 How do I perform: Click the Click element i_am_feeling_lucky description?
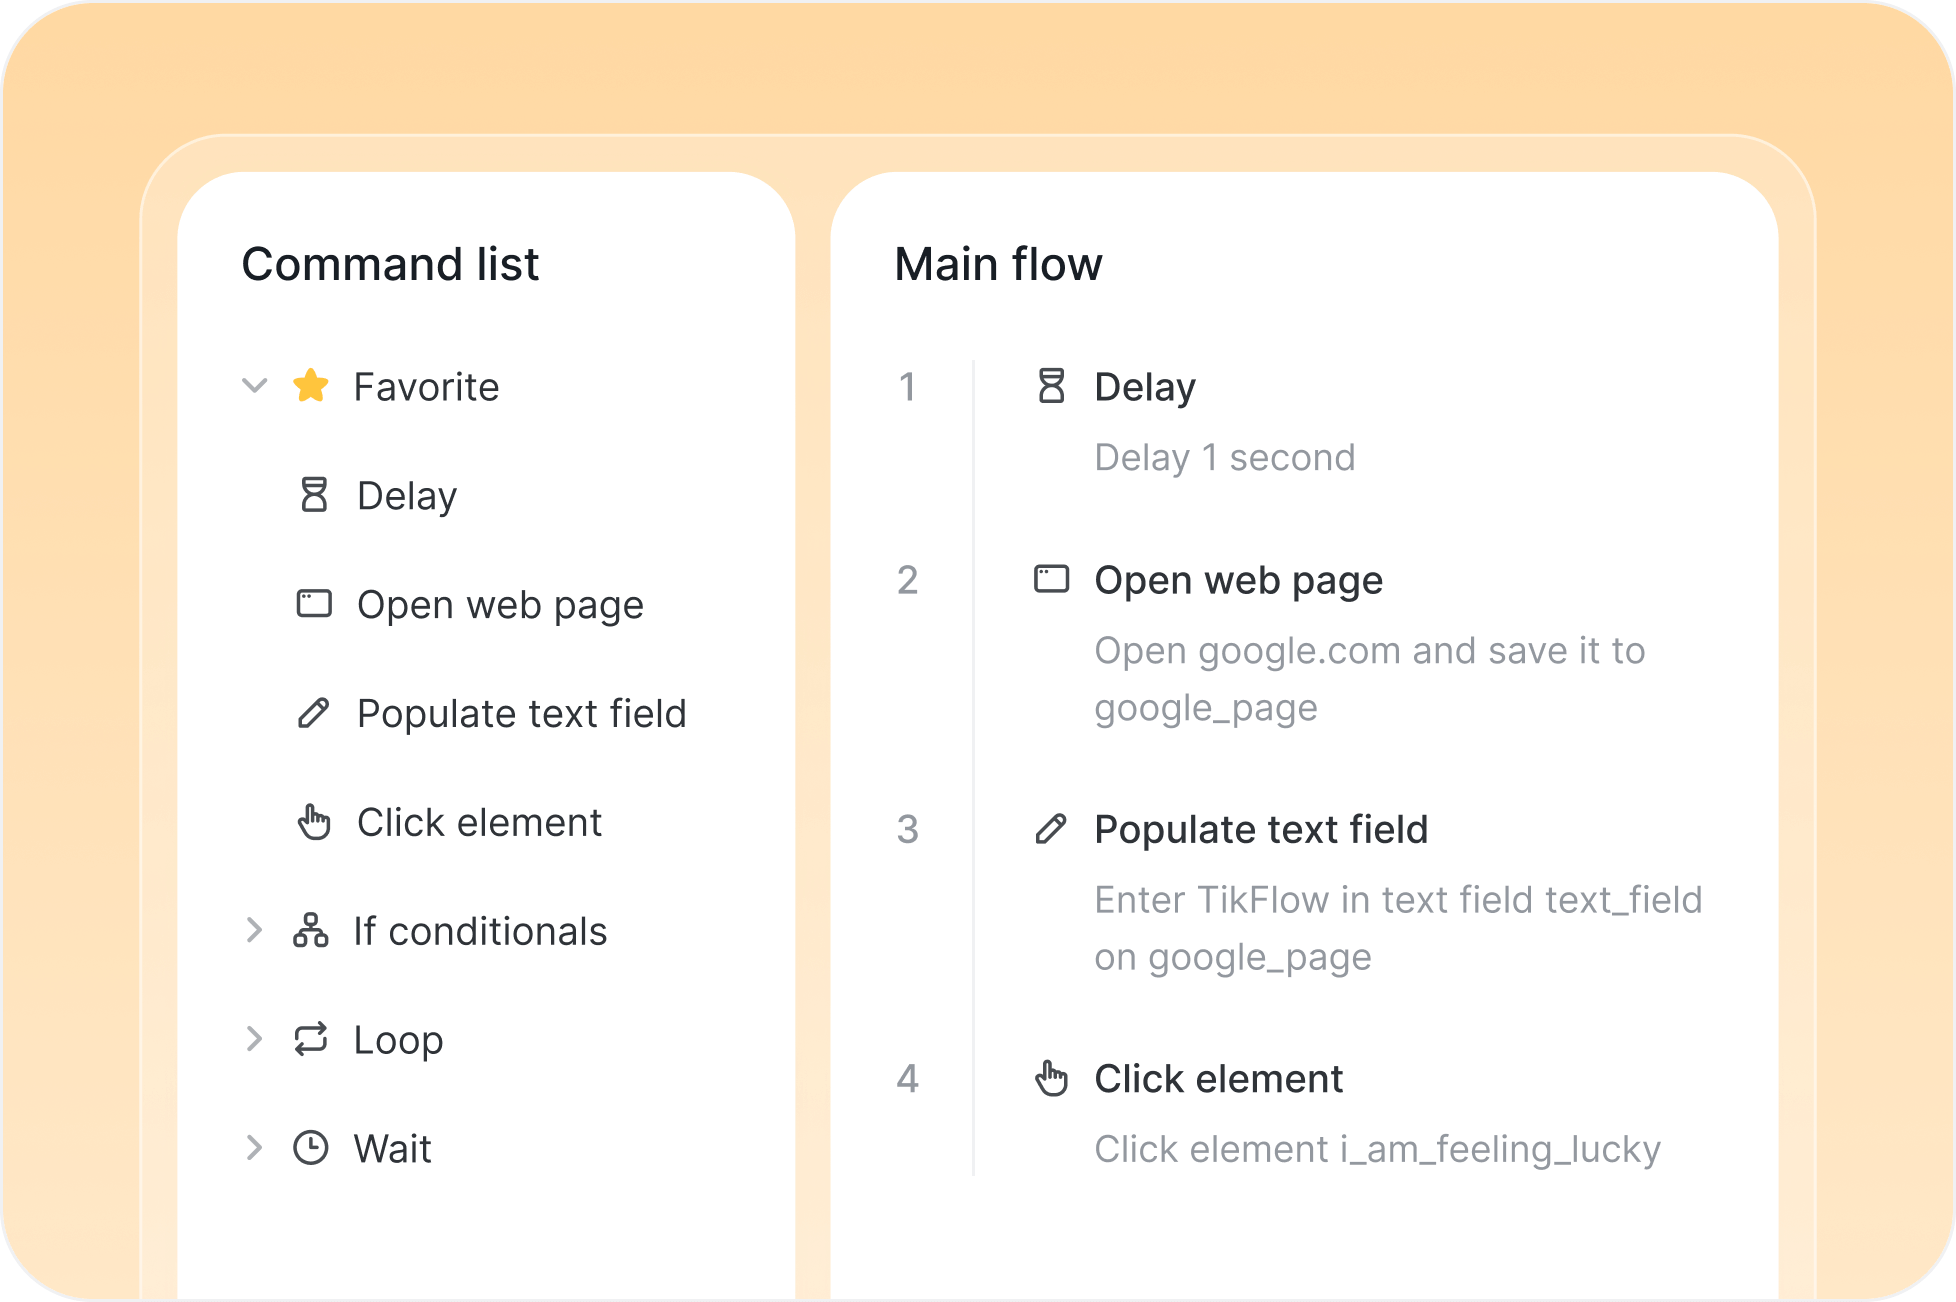click(1377, 1150)
